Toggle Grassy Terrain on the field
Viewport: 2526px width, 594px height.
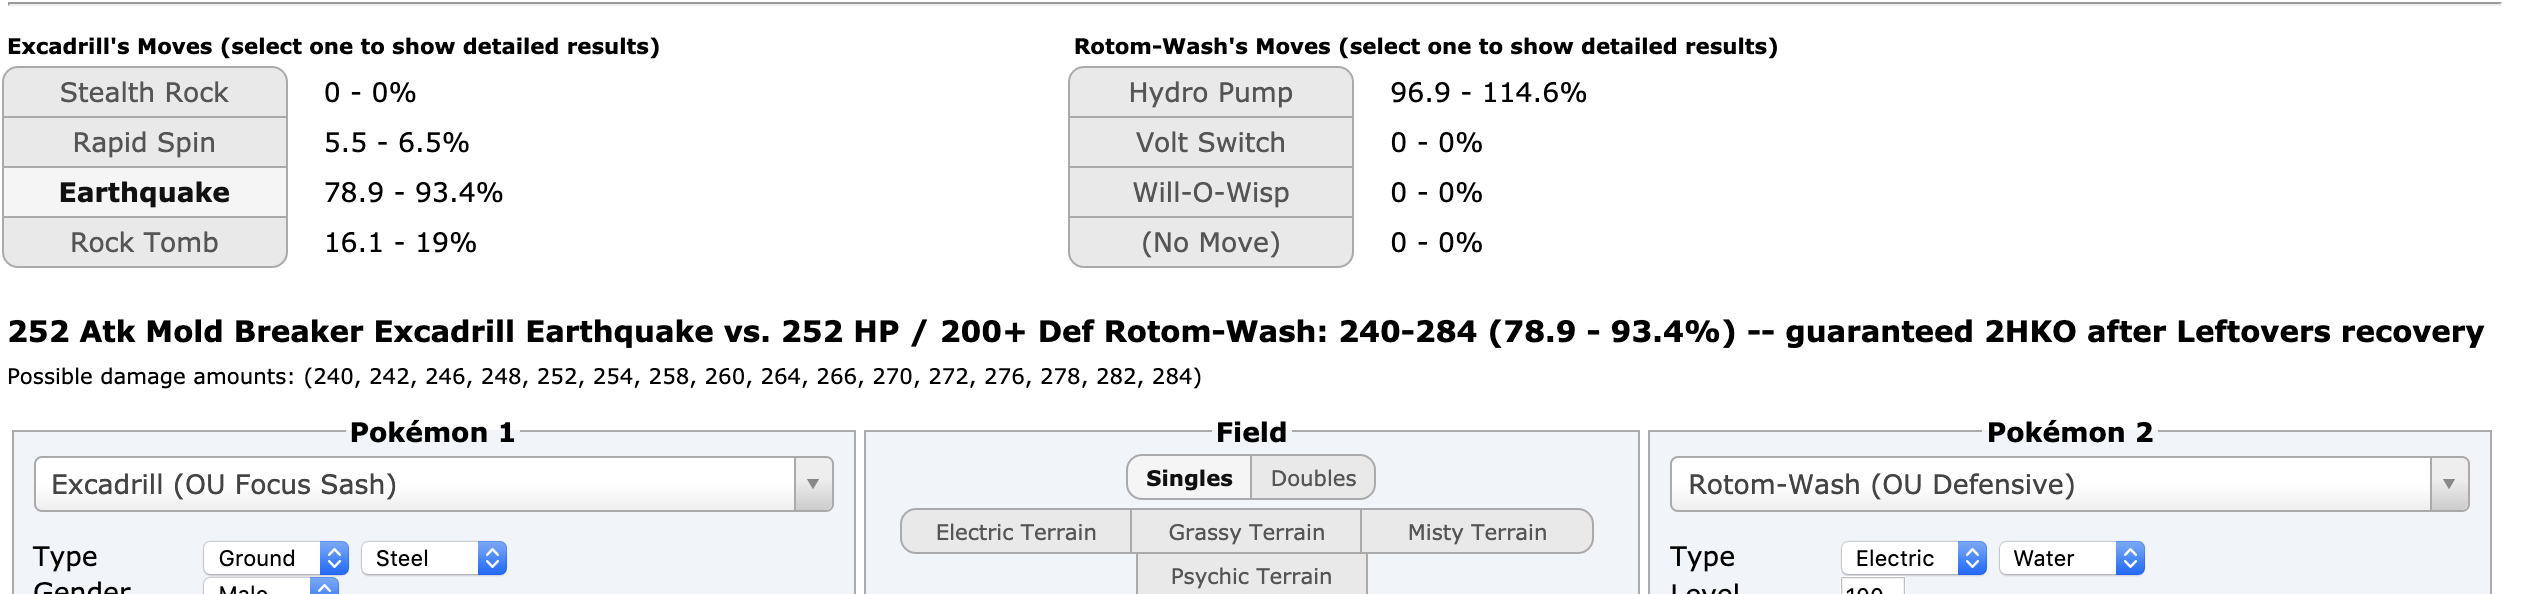pos(1246,532)
